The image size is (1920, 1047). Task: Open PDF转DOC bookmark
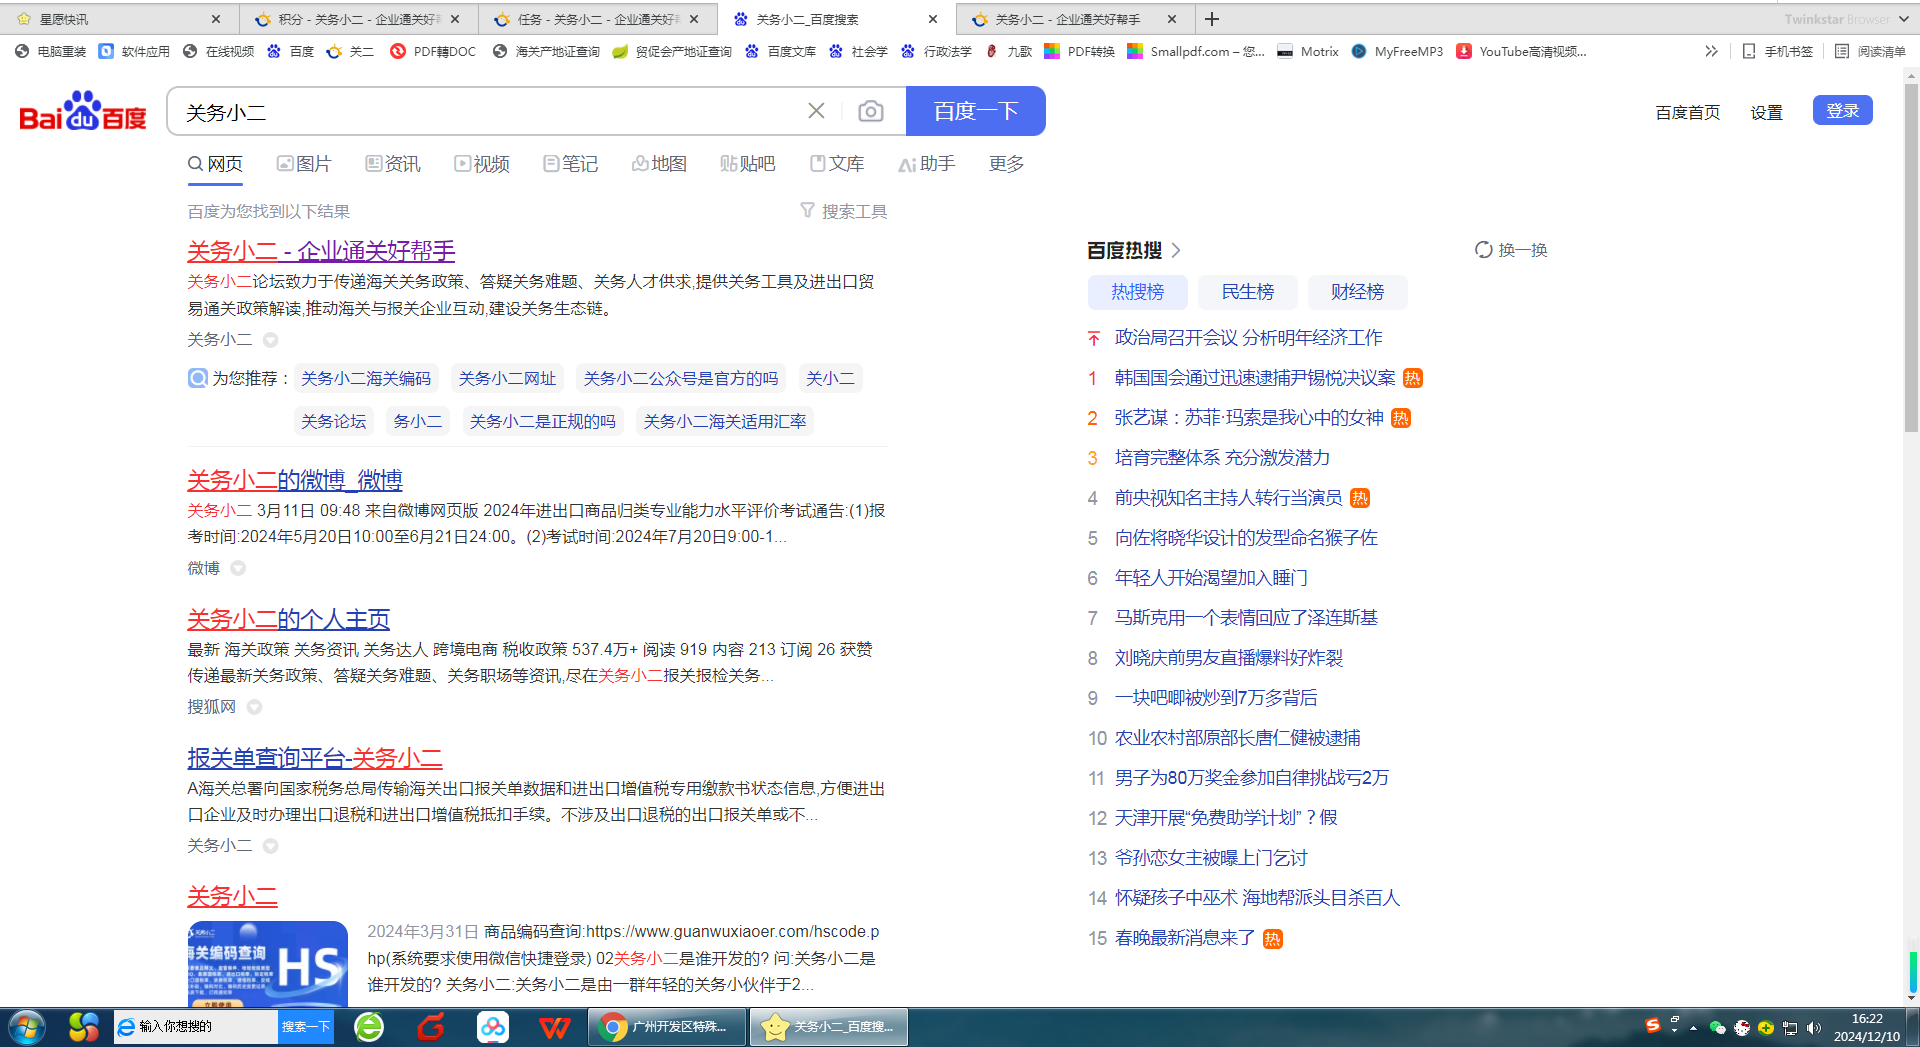coord(433,51)
